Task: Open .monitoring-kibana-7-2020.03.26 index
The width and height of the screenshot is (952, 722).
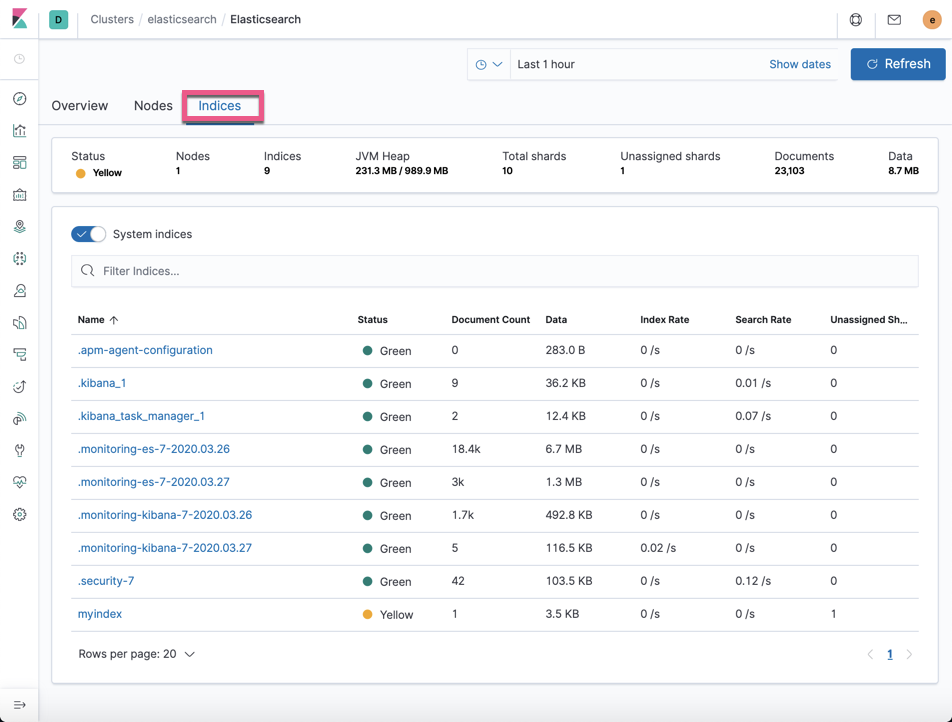Action: [165, 515]
